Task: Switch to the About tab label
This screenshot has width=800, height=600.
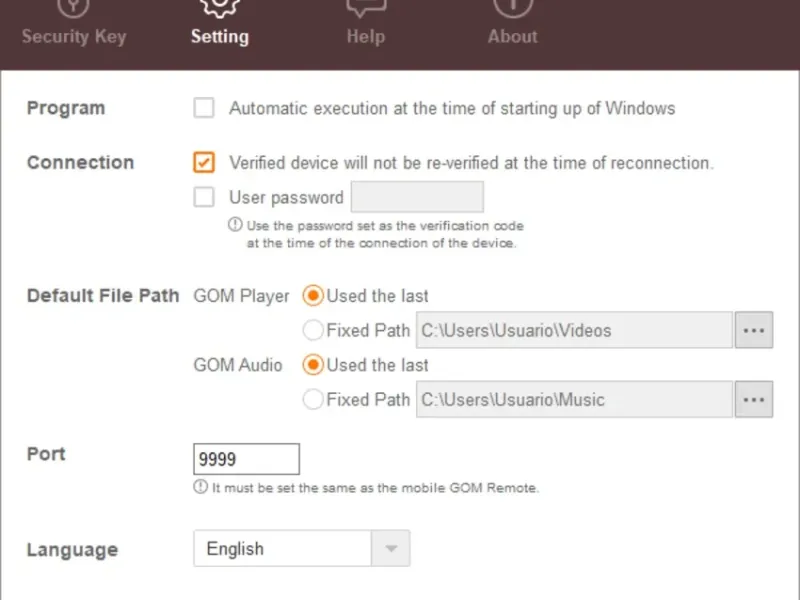Action: [512, 37]
